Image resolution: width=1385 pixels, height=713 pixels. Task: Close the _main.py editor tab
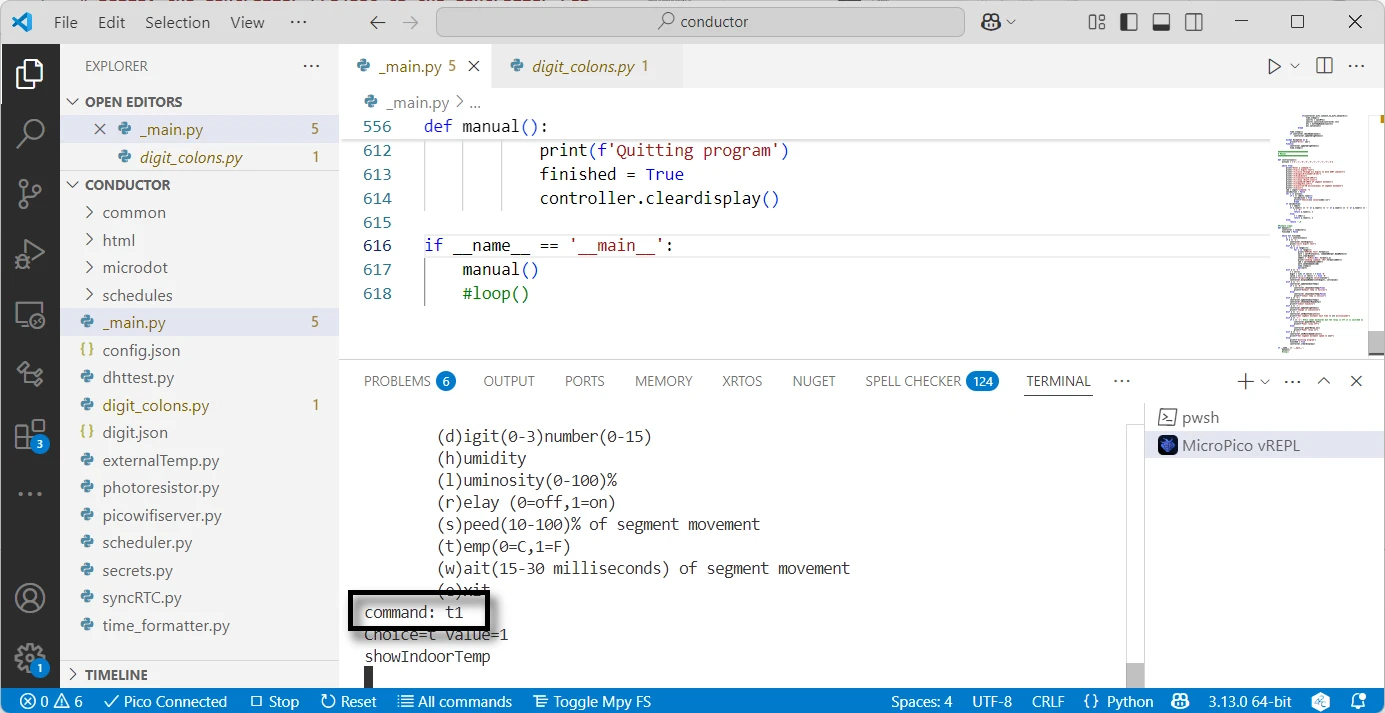click(x=474, y=67)
